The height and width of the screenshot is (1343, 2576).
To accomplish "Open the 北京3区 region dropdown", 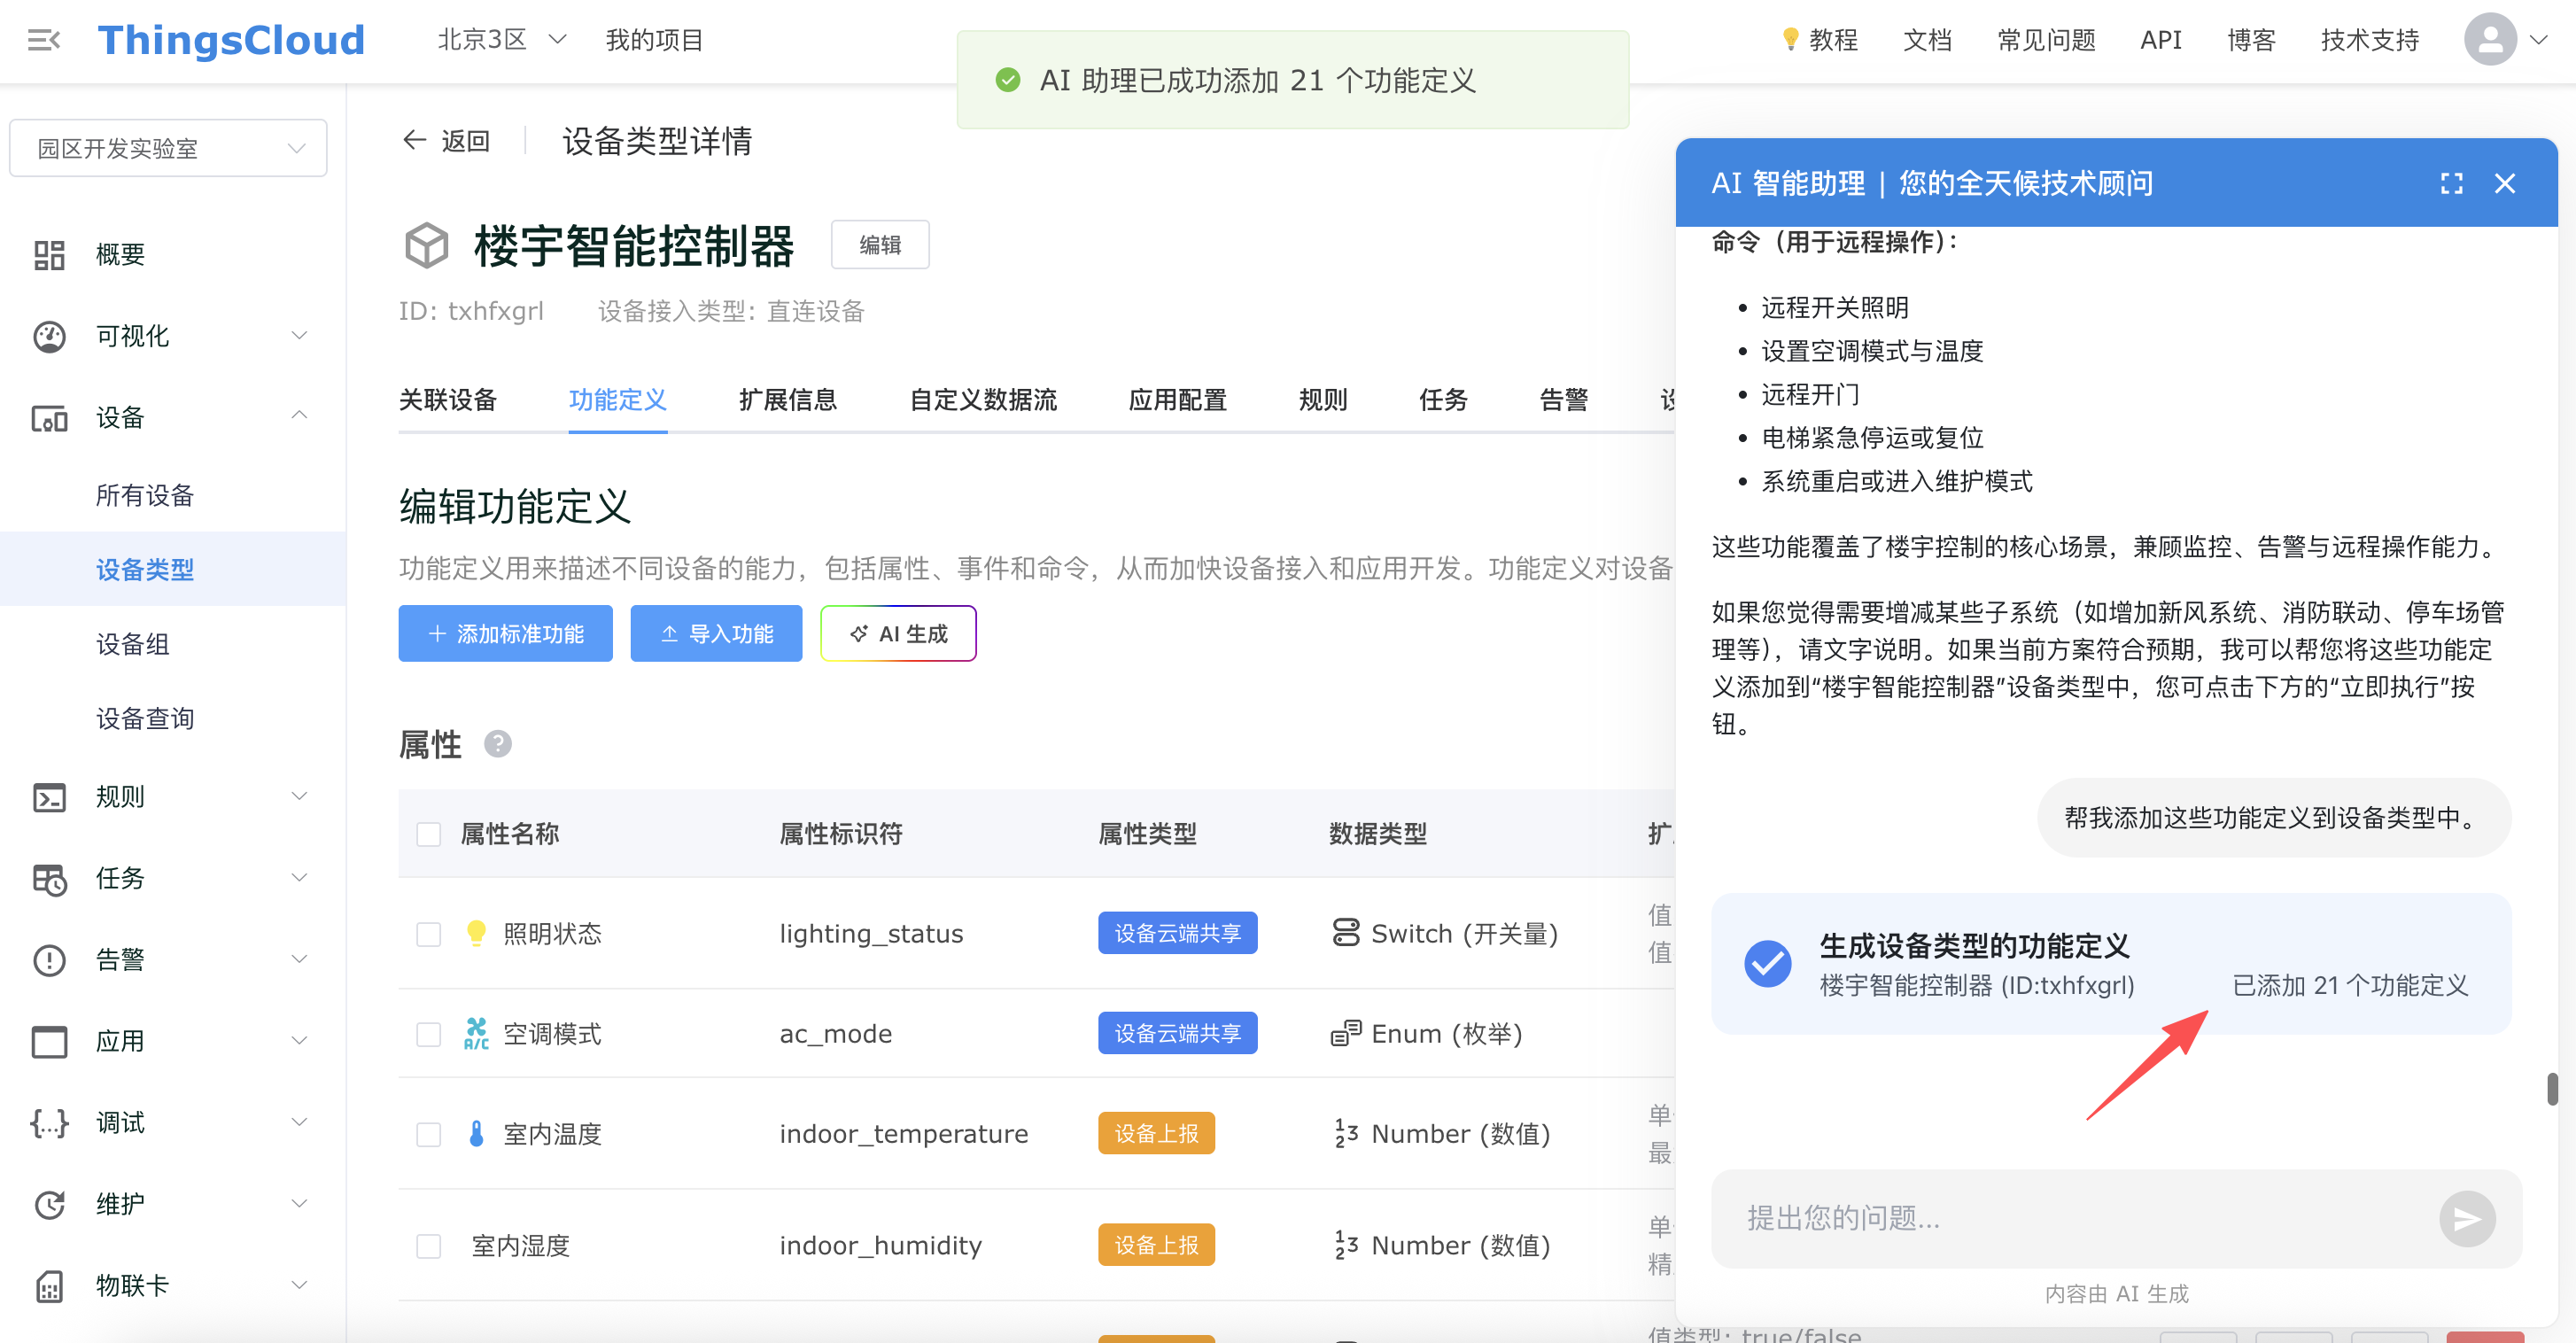I will 501,40.
